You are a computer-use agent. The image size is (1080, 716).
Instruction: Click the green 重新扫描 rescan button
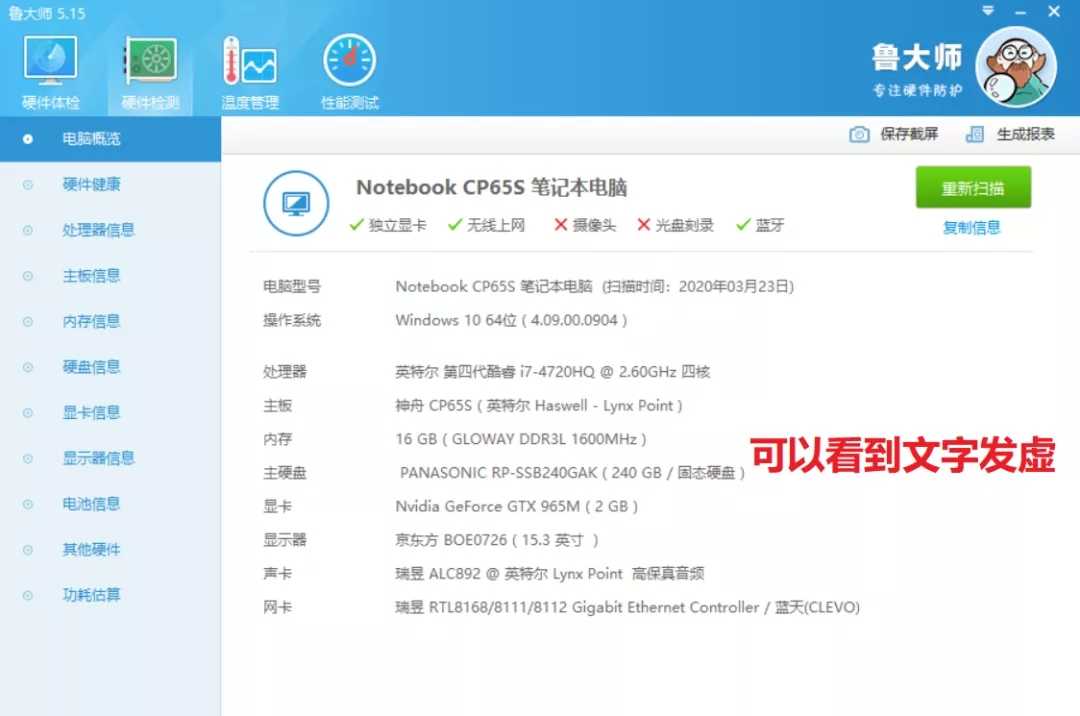click(x=972, y=188)
